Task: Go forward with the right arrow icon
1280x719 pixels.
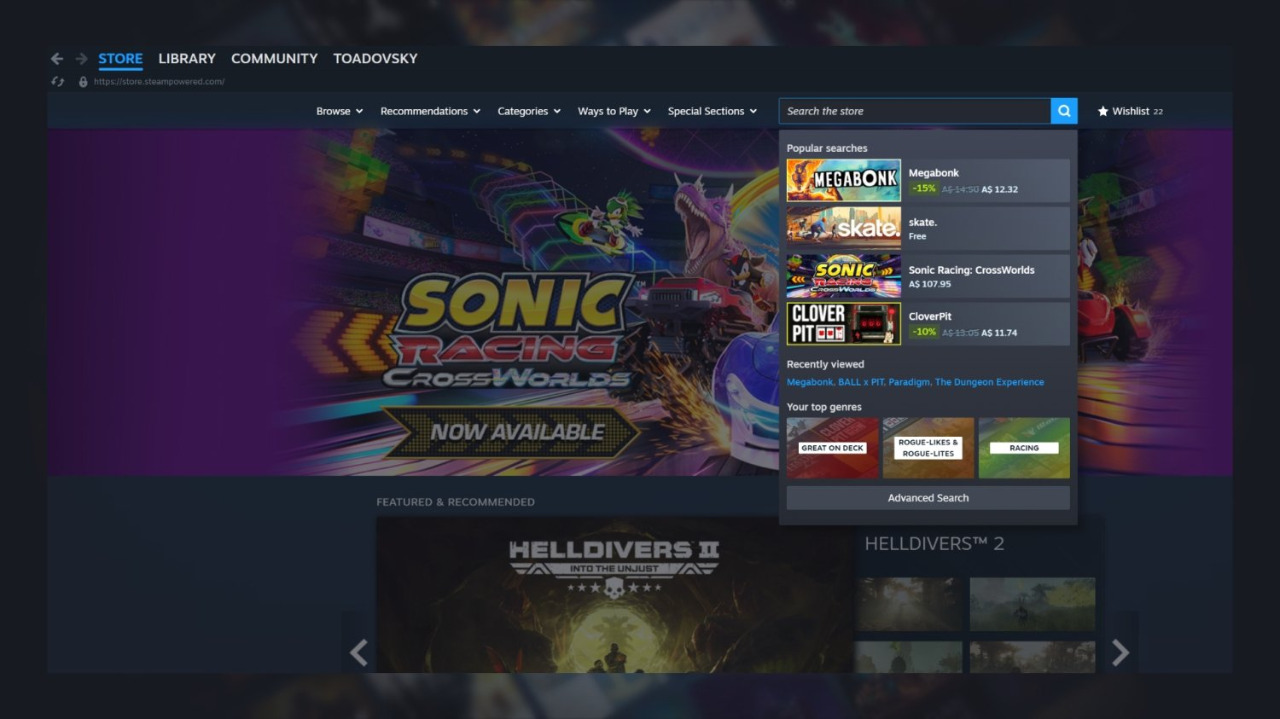Action: pyautogui.click(x=81, y=59)
